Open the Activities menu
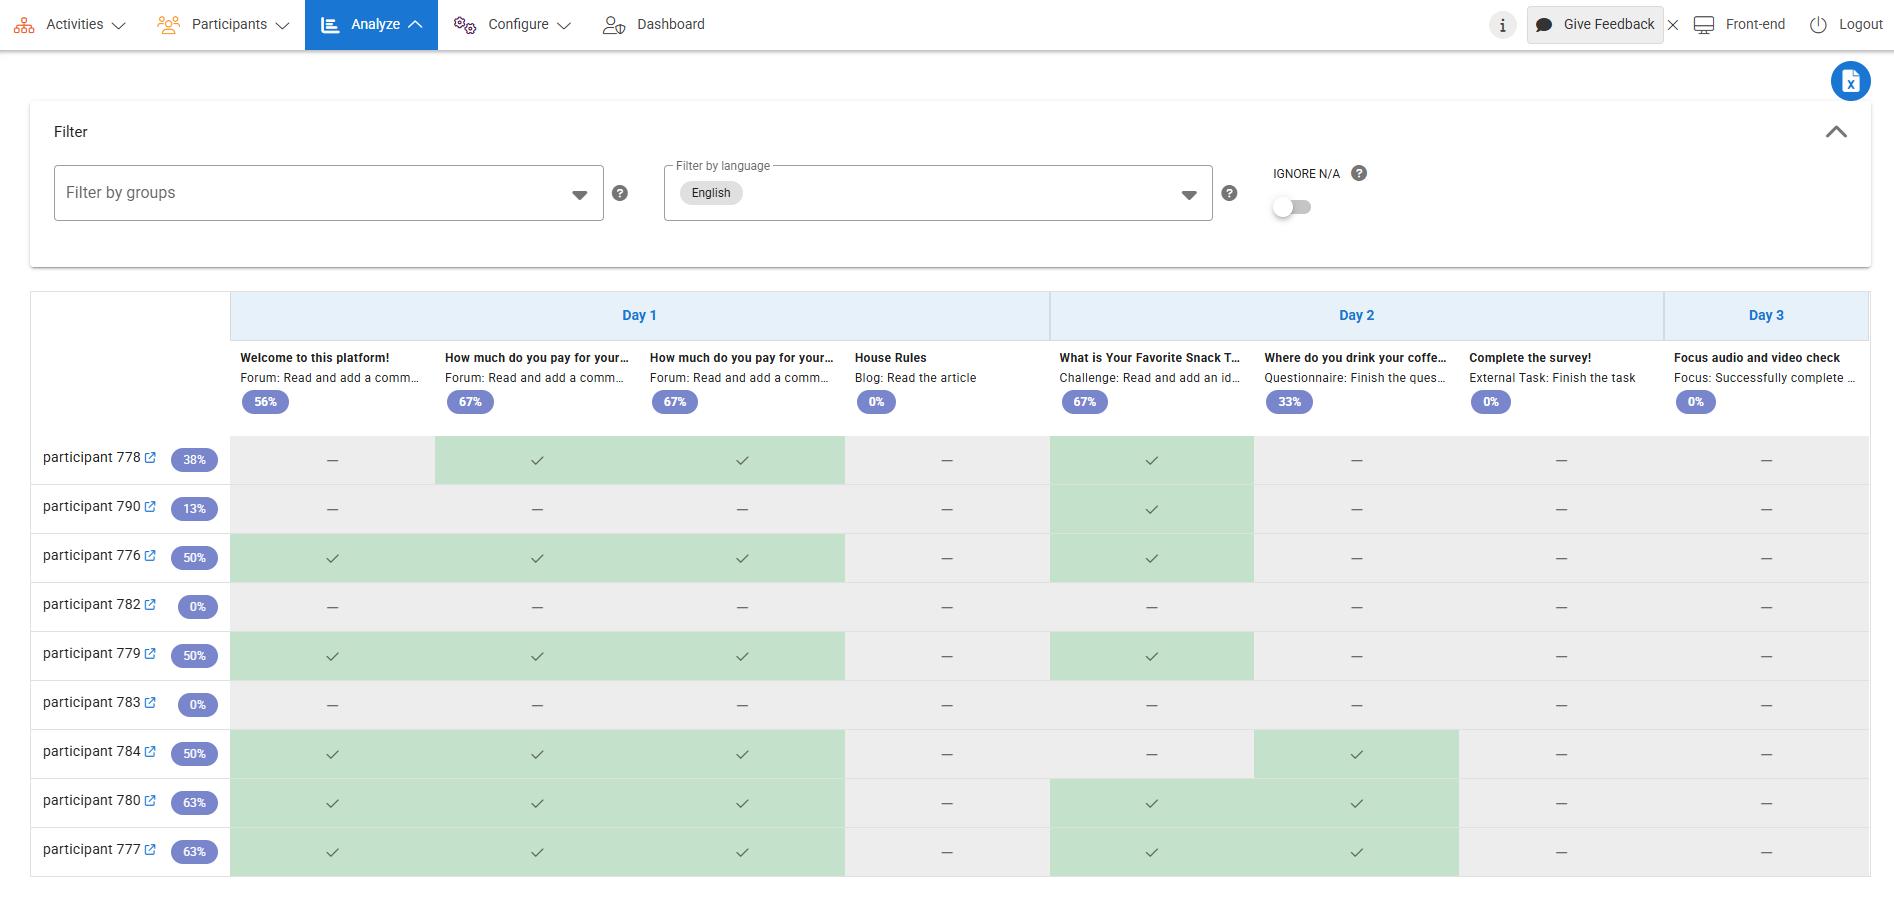This screenshot has height=912, width=1894. point(70,25)
